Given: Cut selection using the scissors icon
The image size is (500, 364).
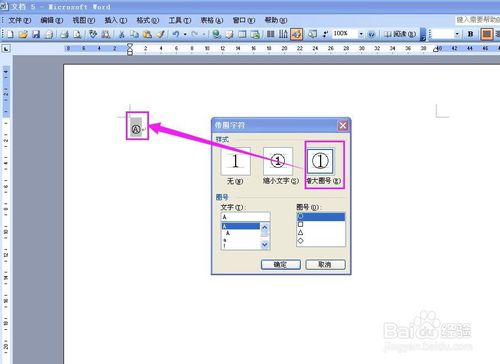Looking at the screenshot, I should tap(122, 34).
